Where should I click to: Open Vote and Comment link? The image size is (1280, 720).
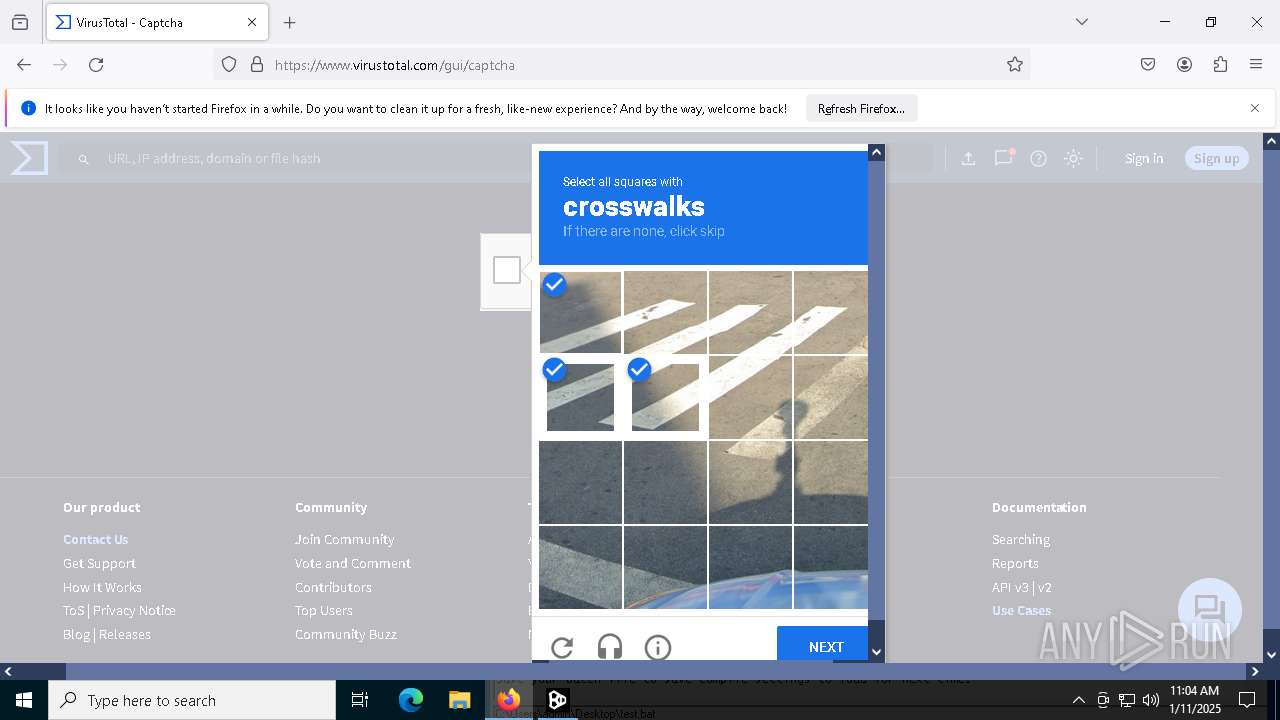point(353,563)
